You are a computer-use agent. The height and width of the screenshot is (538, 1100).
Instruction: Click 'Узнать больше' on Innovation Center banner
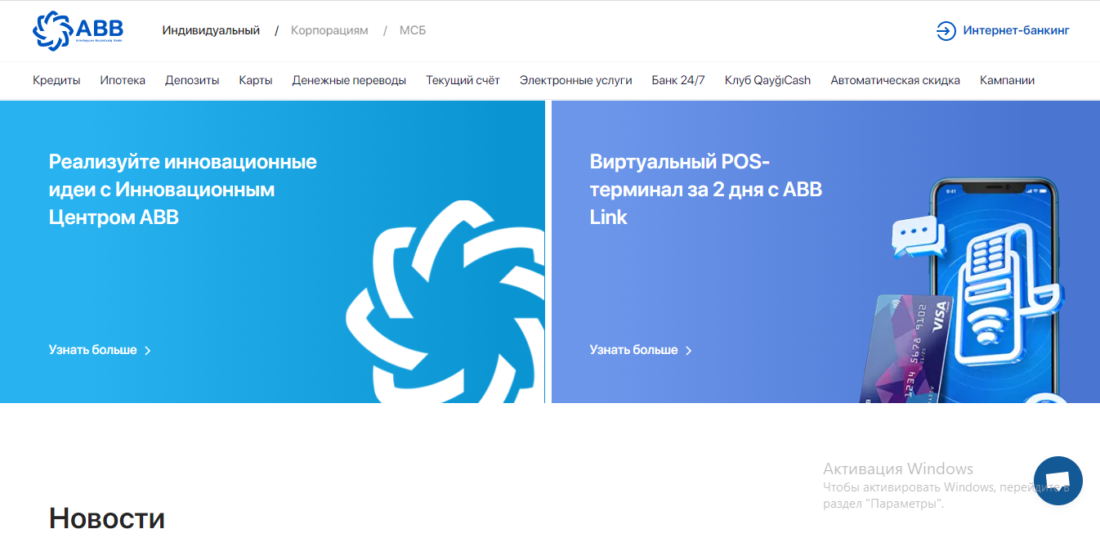[92, 351]
